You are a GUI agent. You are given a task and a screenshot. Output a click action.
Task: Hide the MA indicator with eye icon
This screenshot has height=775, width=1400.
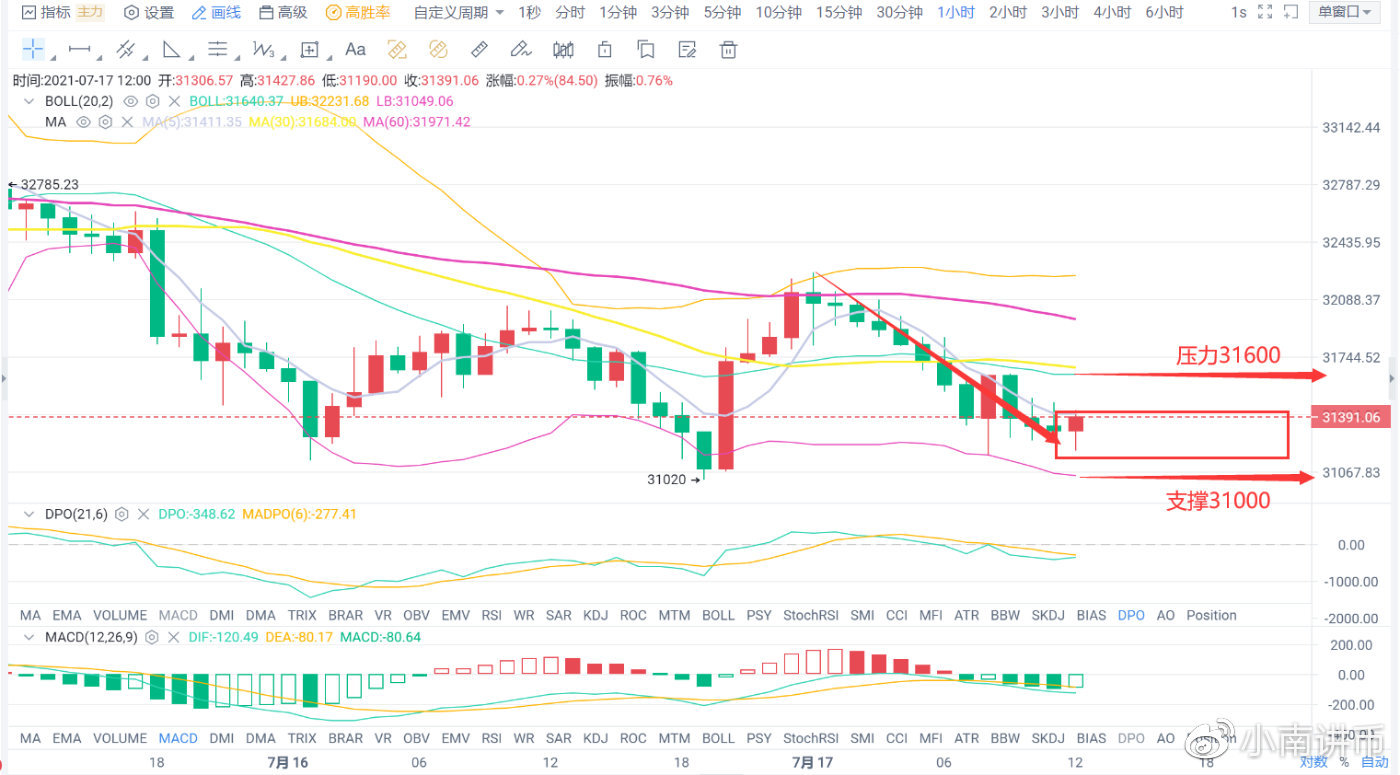[x=83, y=122]
